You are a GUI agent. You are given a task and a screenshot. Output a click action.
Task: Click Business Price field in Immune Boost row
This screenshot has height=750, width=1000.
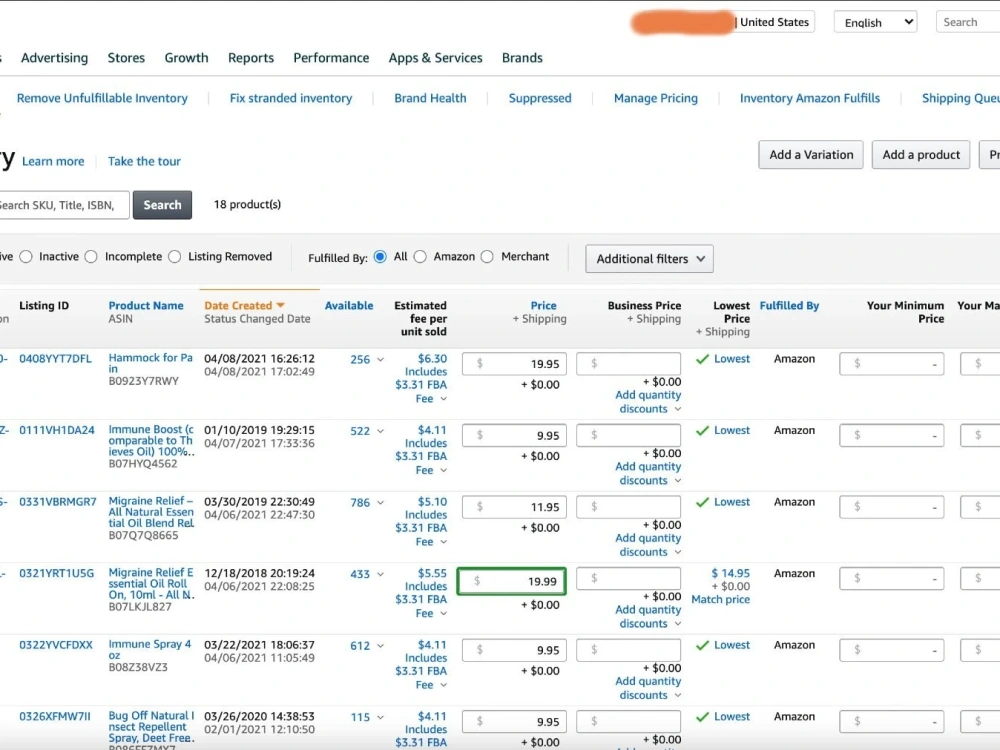(628, 435)
